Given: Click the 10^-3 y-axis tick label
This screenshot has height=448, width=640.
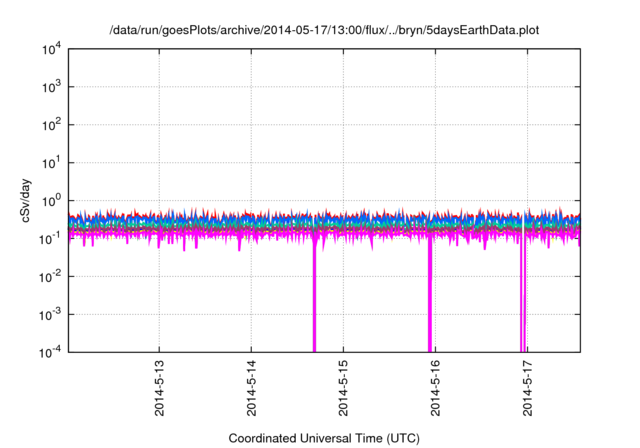Looking at the screenshot, I should tap(50, 315).
